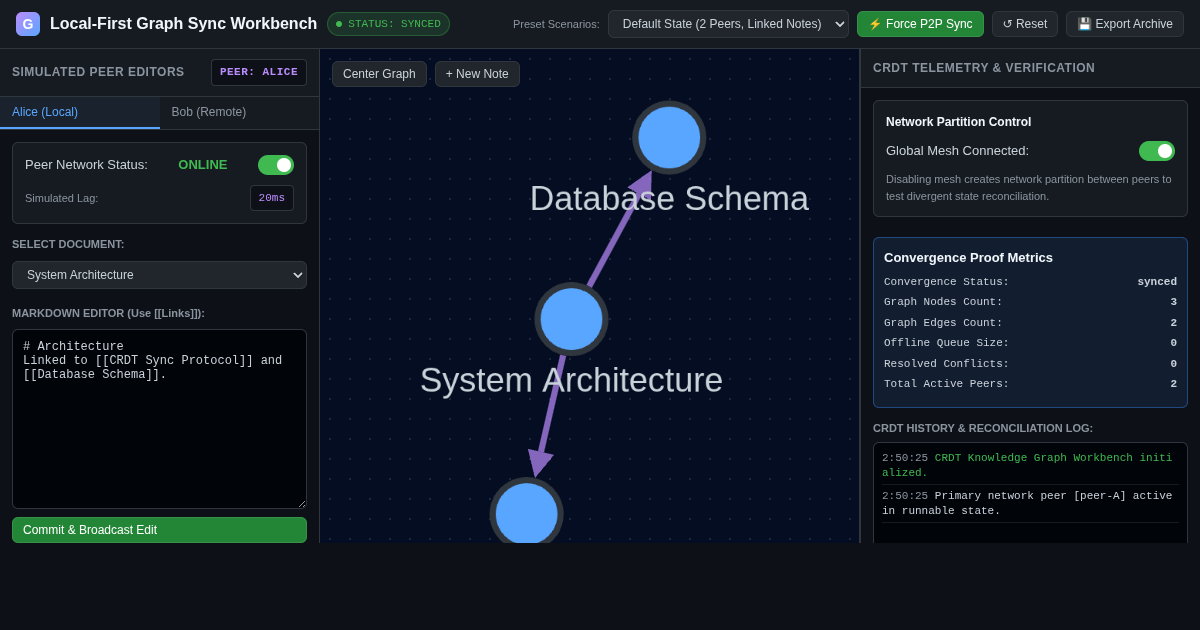Click the Resolved Conflicts row

click(1030, 364)
